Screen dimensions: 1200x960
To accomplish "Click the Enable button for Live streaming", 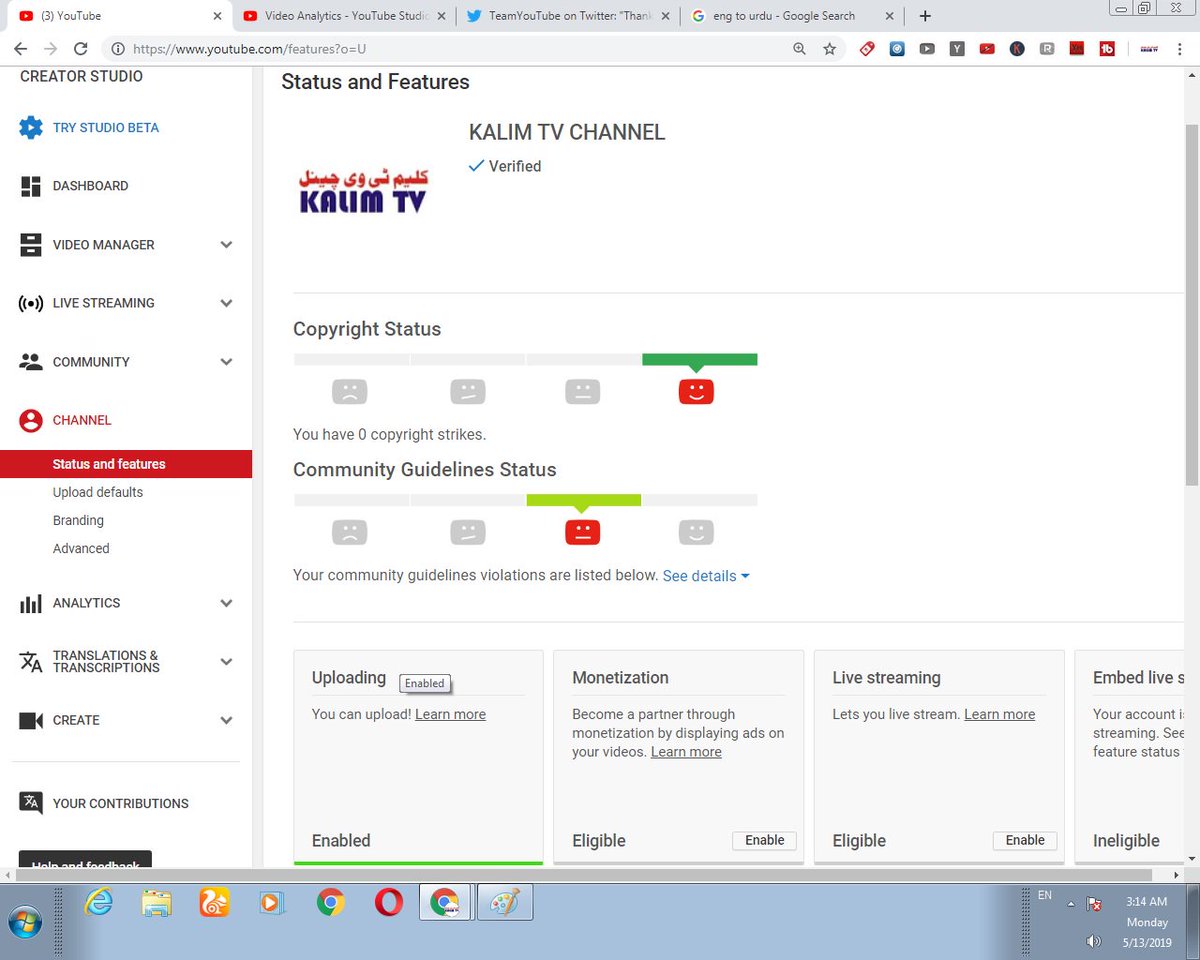I will click(x=1025, y=840).
